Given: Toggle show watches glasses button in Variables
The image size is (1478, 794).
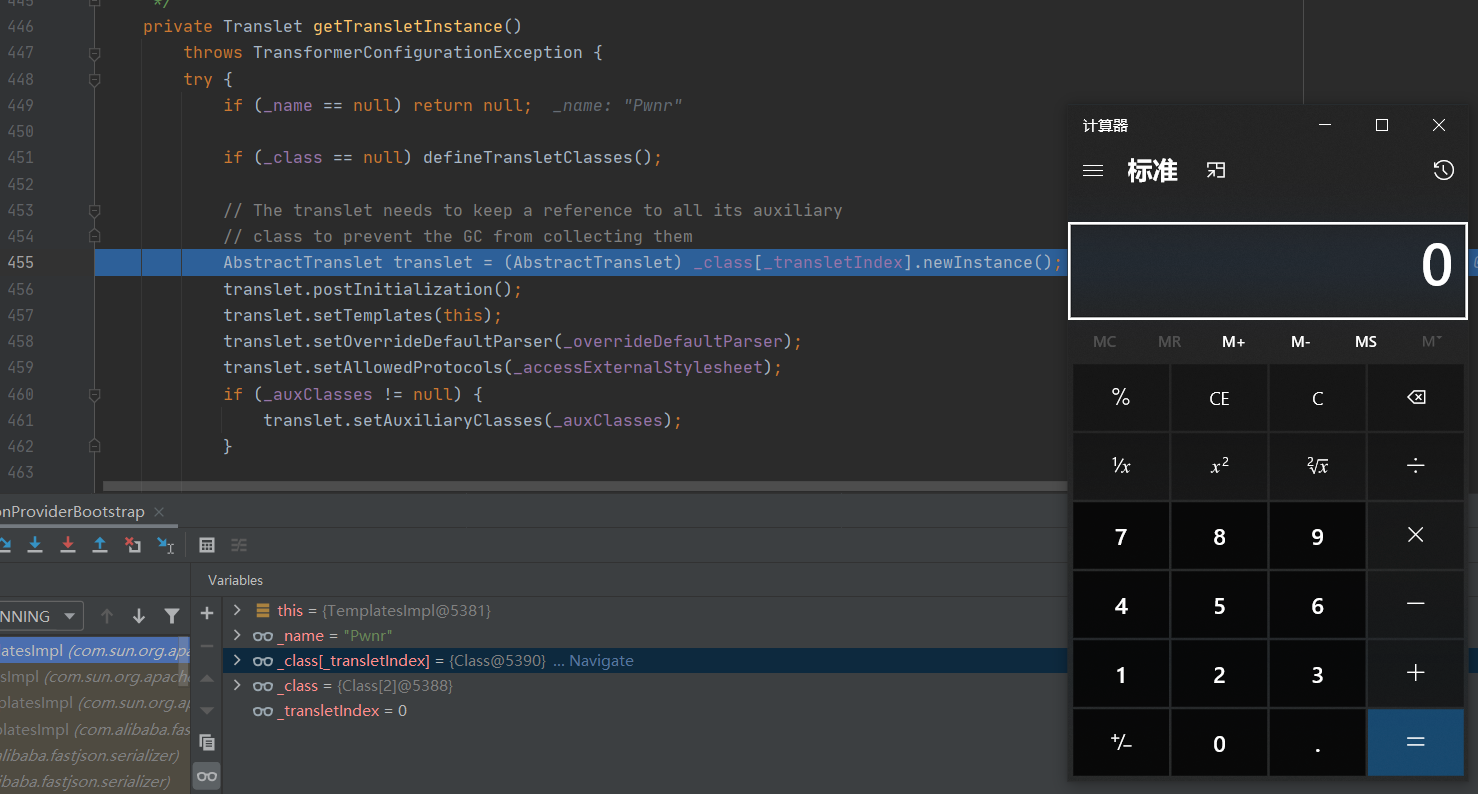Looking at the screenshot, I should pyautogui.click(x=207, y=776).
